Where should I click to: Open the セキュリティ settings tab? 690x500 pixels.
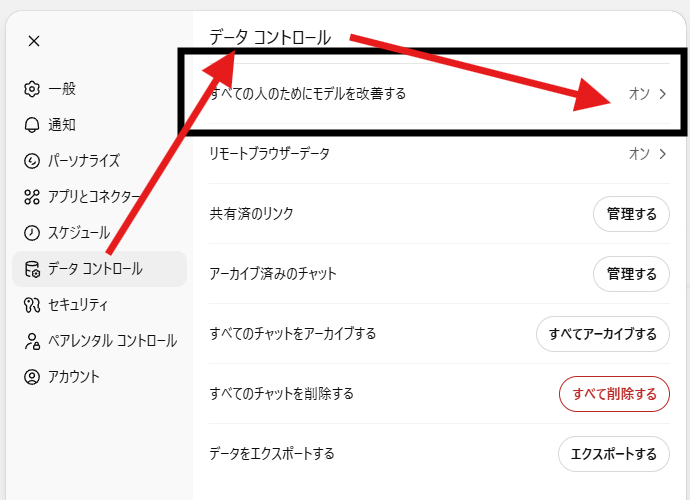tap(78, 305)
